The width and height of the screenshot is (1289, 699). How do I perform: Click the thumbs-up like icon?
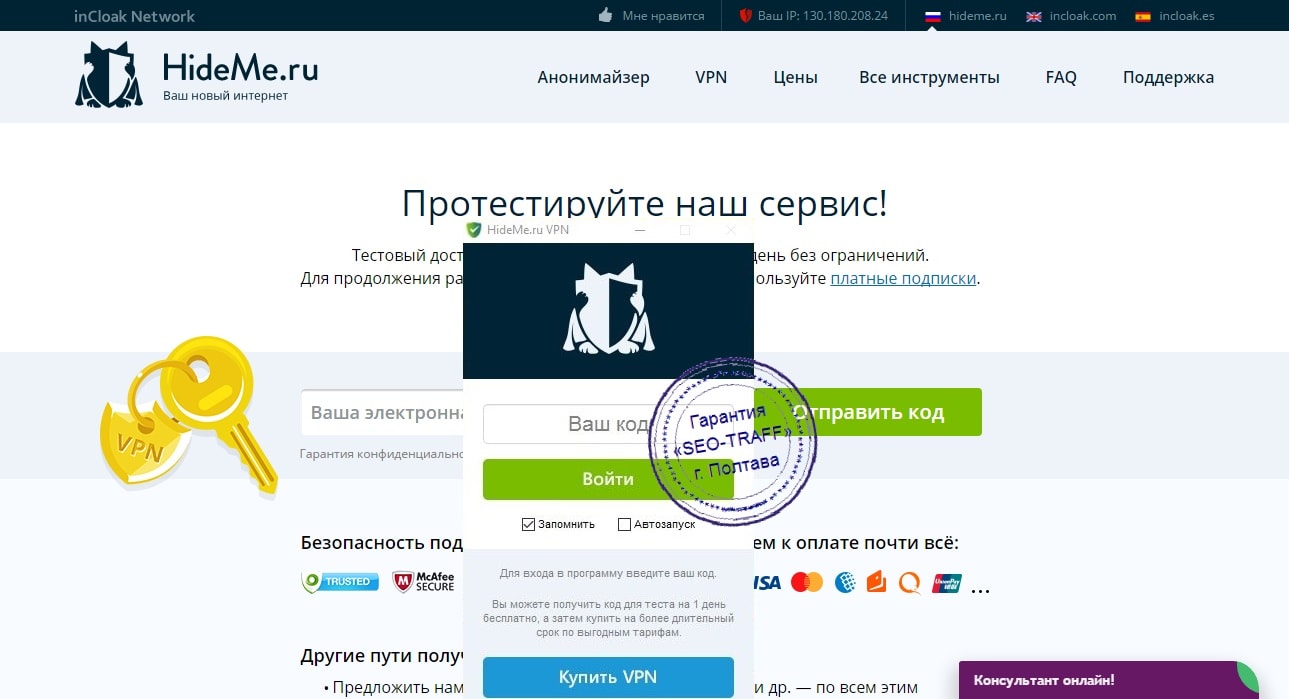tap(604, 15)
